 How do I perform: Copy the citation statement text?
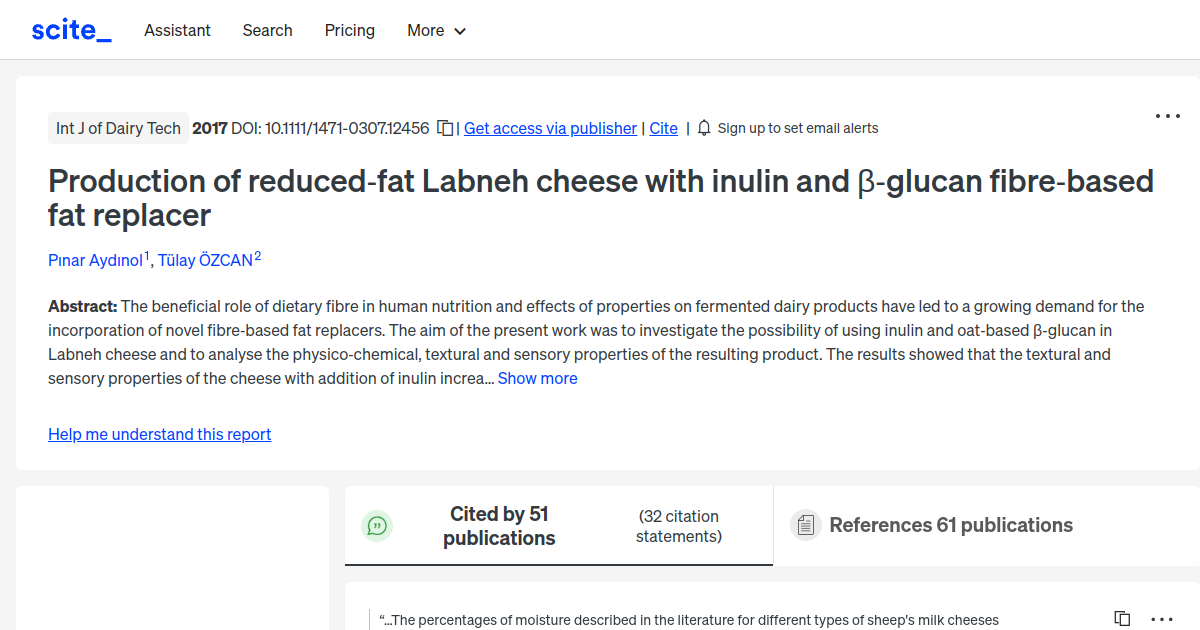pos(1122,618)
